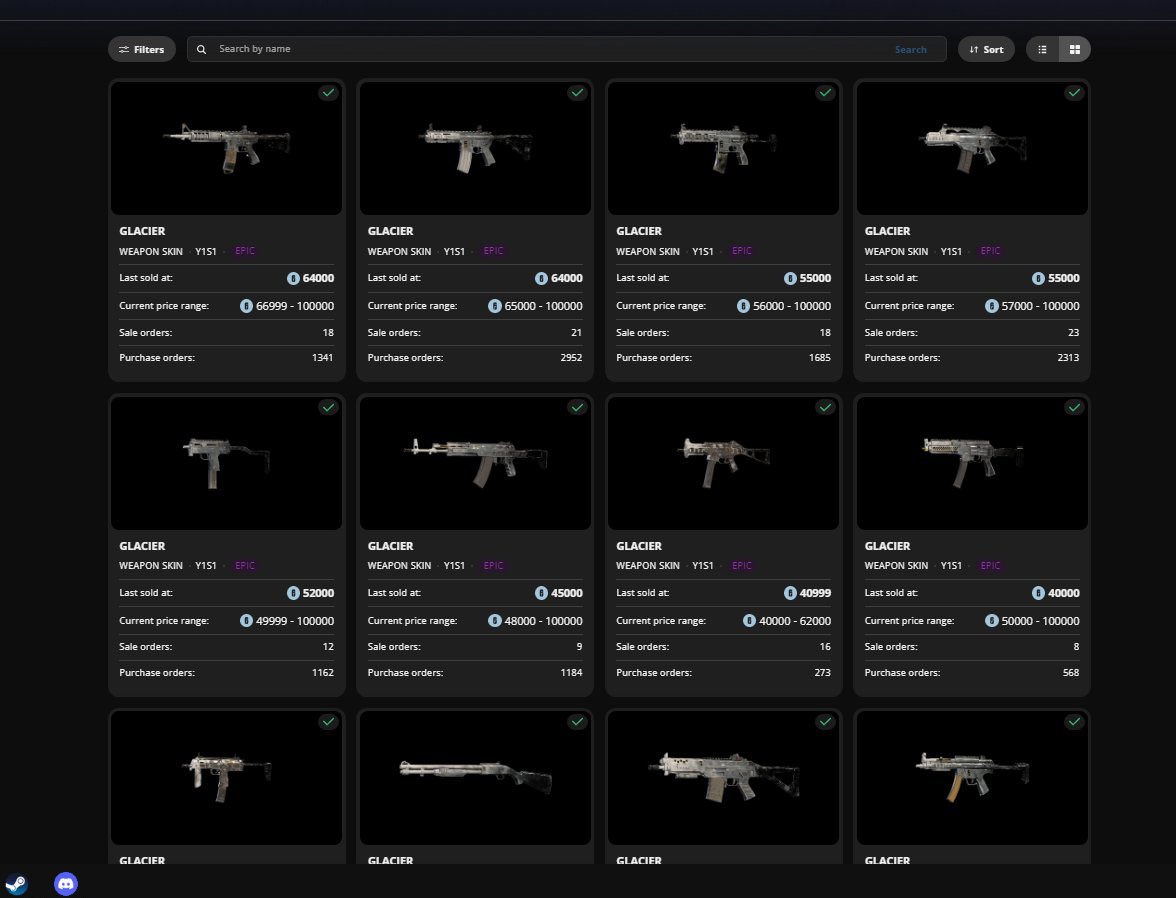Select sale orders value 23
This screenshot has height=898, width=1176.
1073,332
